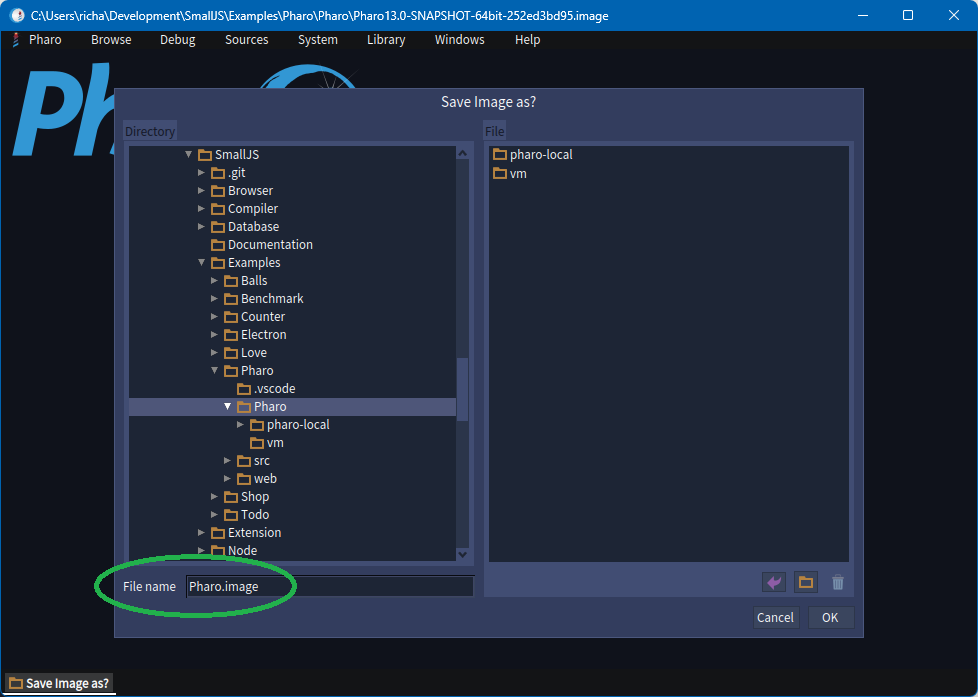This screenshot has width=978, height=697.
Task: Click the Directory tree scrollbar up arrow
Action: click(x=462, y=153)
